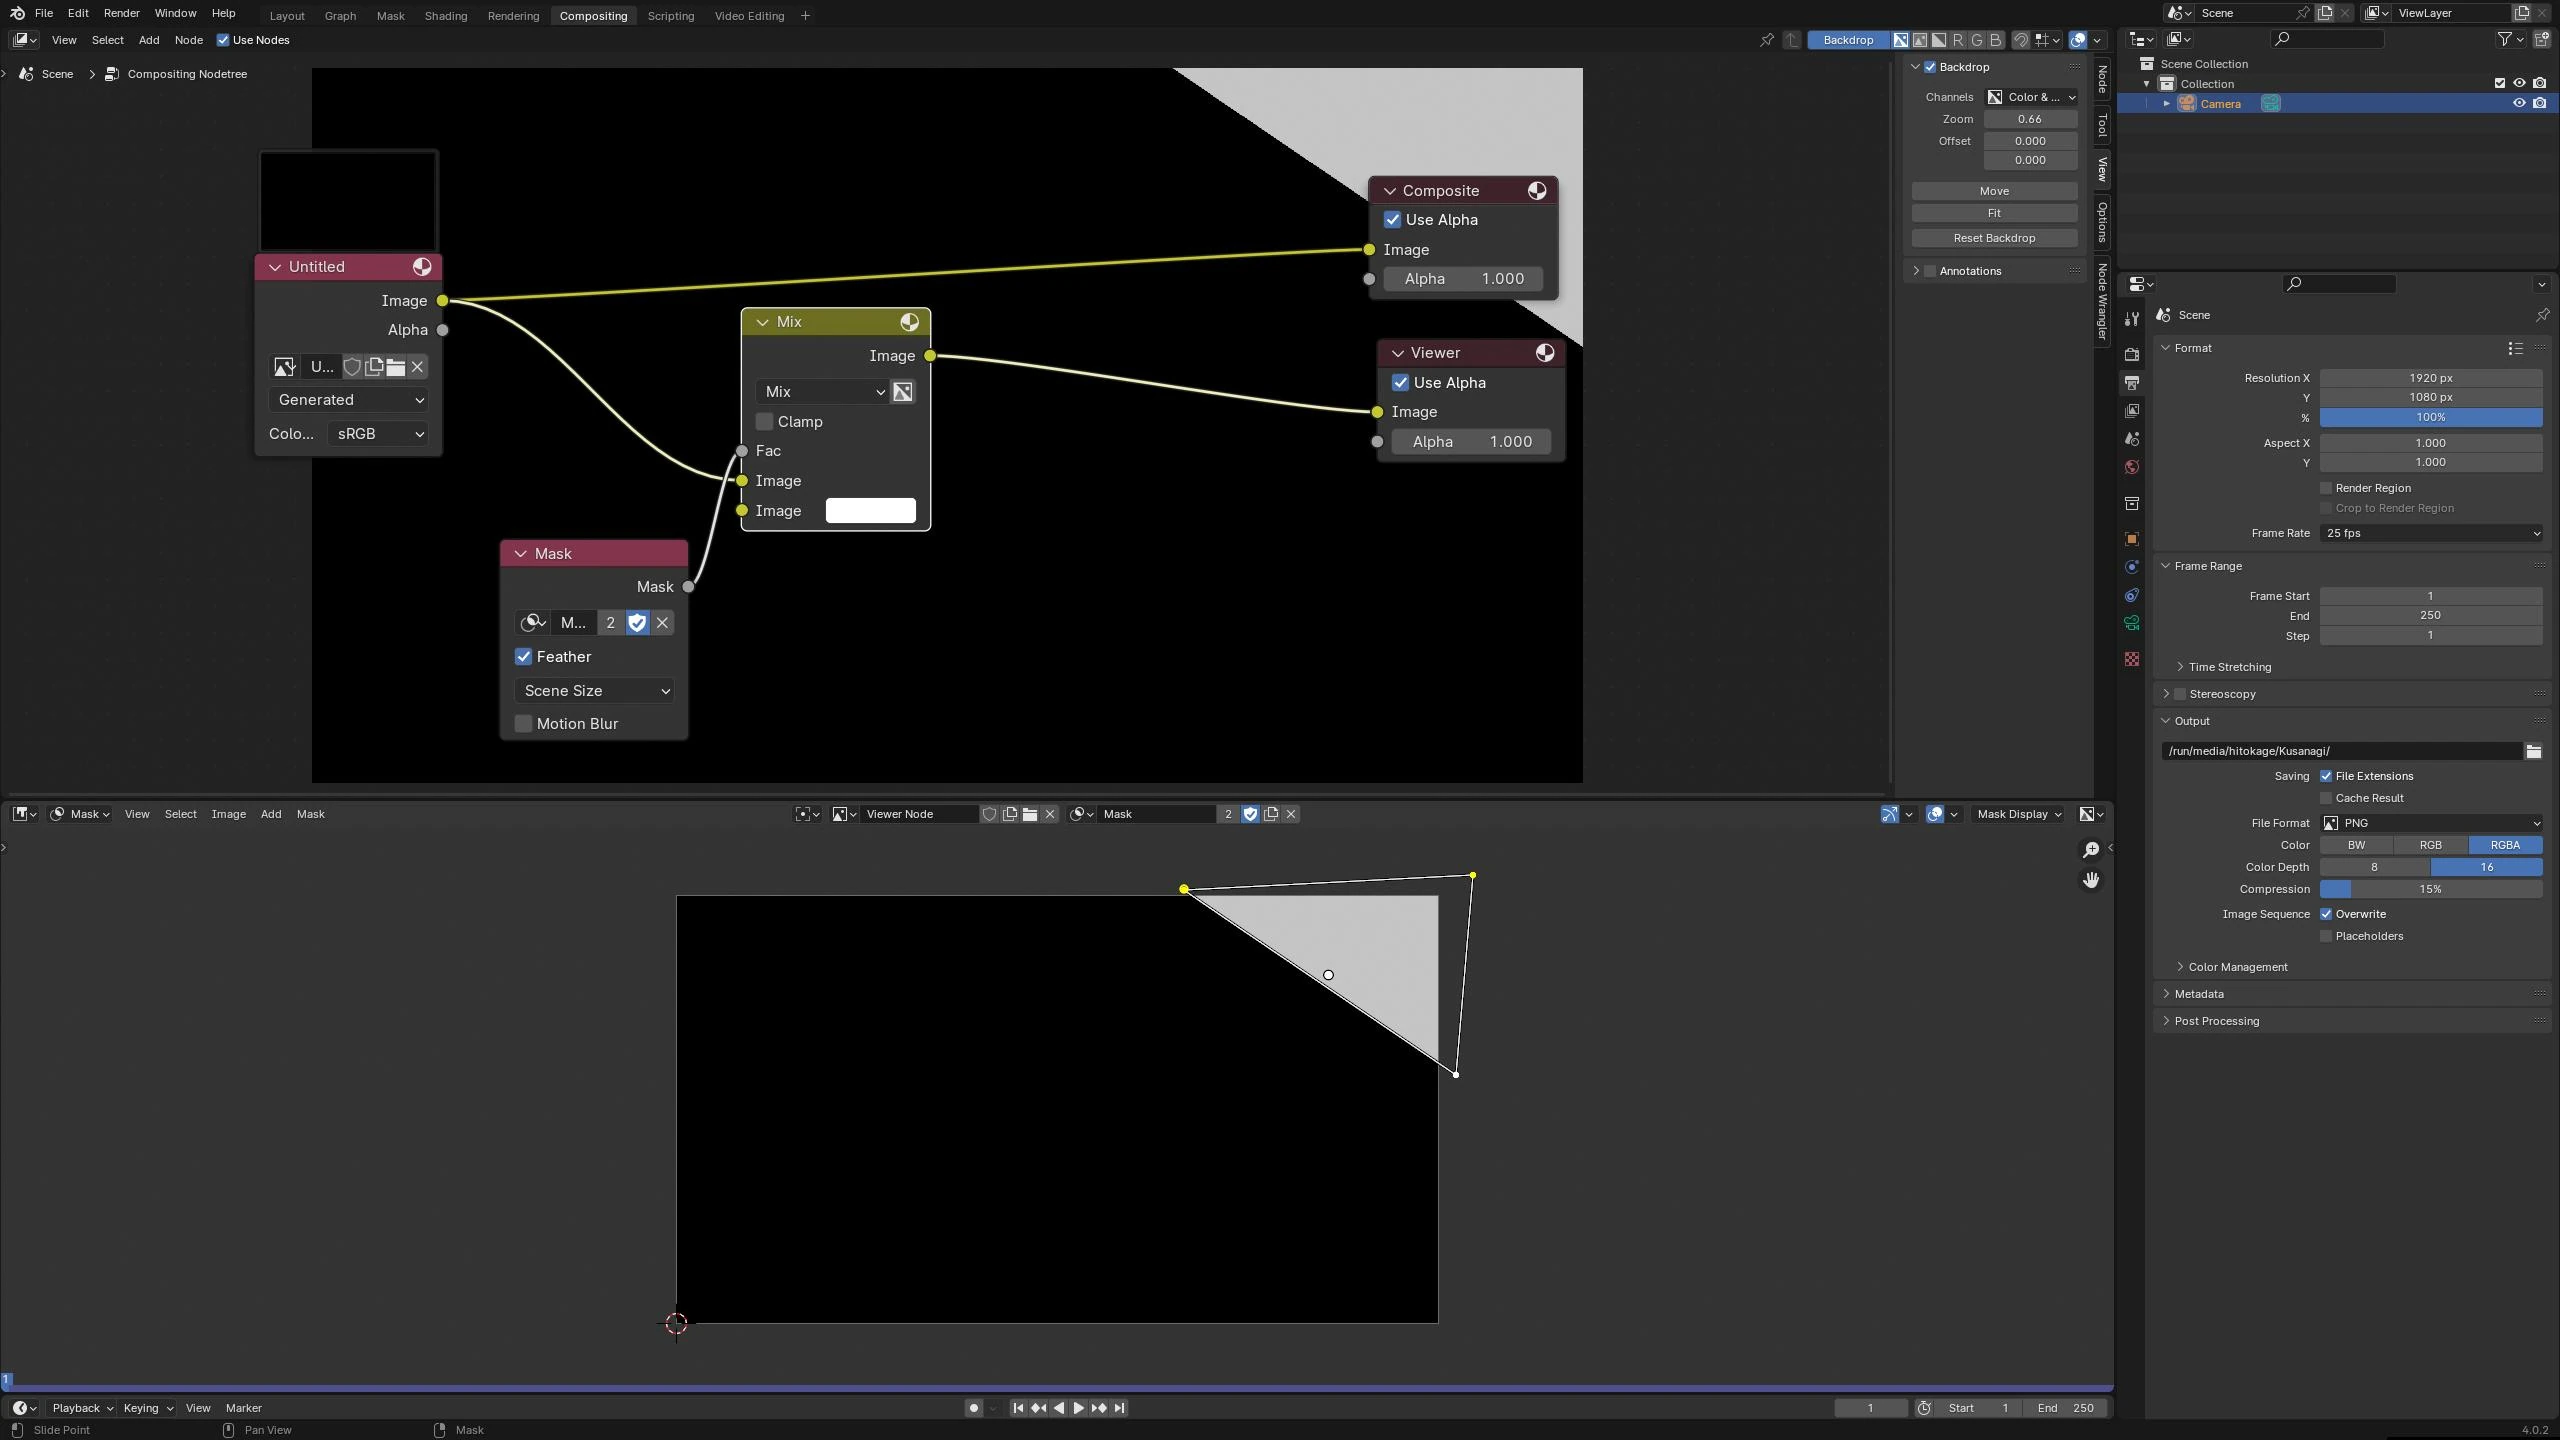The height and width of the screenshot is (1440, 2560).
Task: Open the sRGB color space dropdown
Action: 377,434
